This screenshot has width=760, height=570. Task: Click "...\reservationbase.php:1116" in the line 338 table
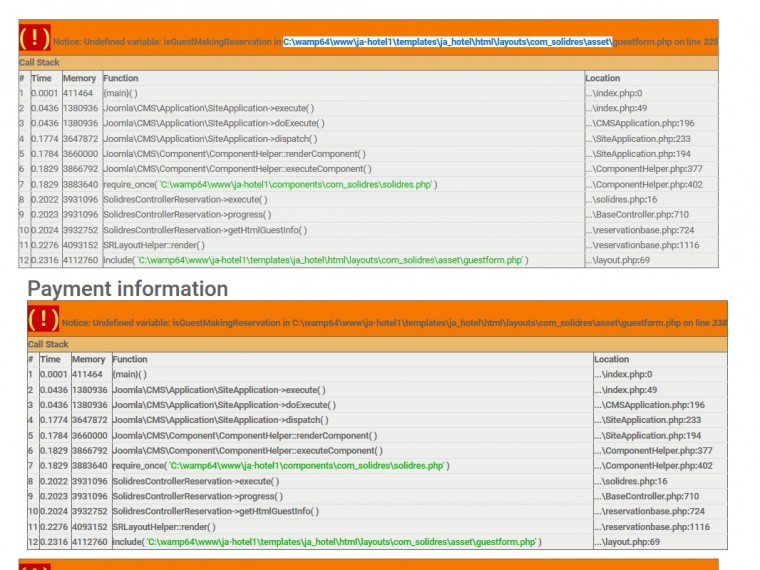[652, 526]
